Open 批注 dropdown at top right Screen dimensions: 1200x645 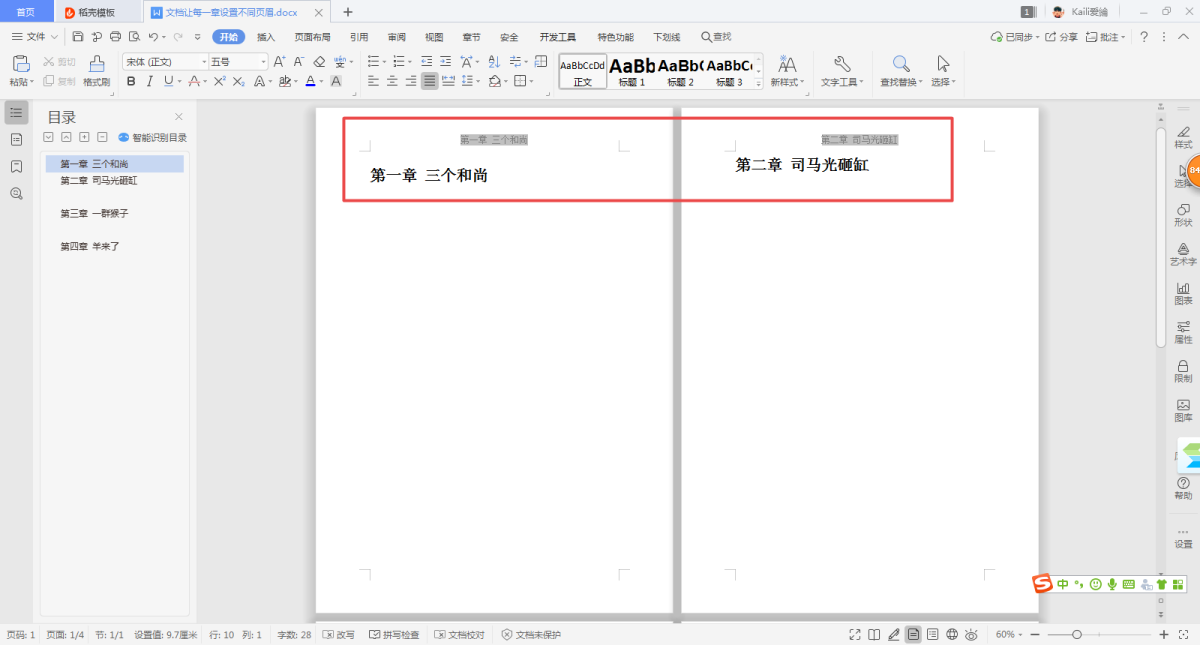click(x=1107, y=37)
